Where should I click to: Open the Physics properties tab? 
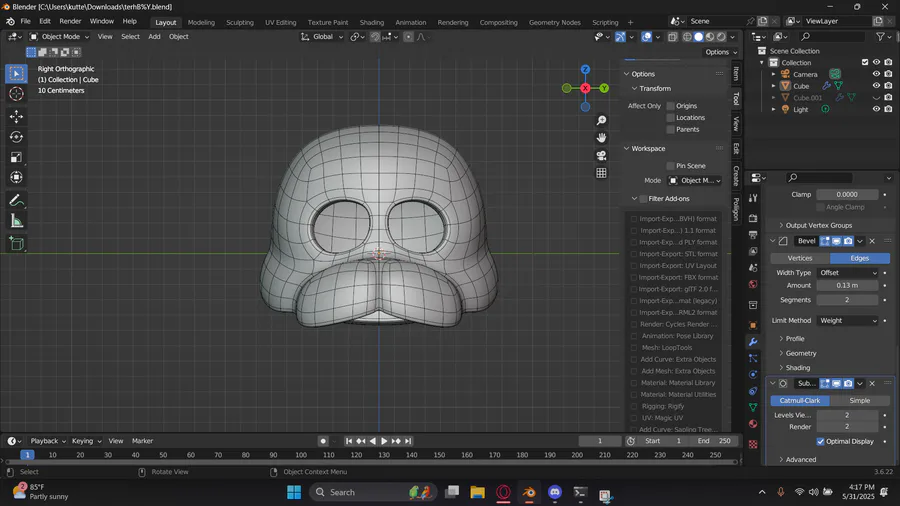pos(753,375)
